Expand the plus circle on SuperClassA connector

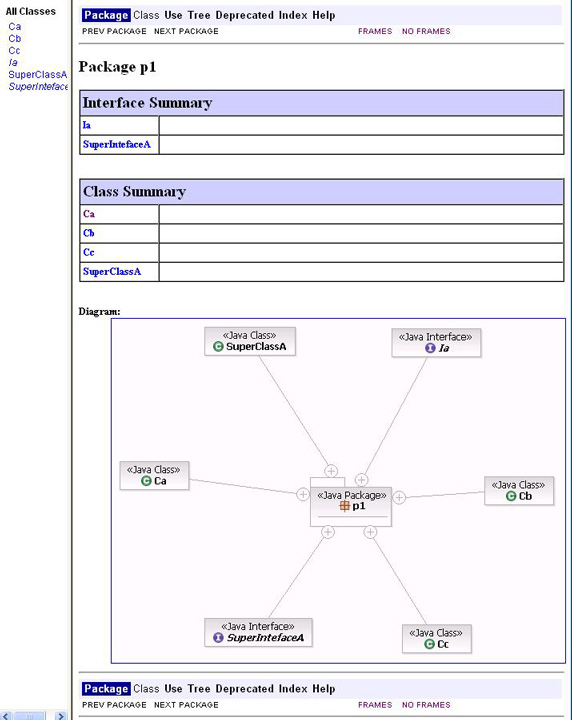click(331, 471)
